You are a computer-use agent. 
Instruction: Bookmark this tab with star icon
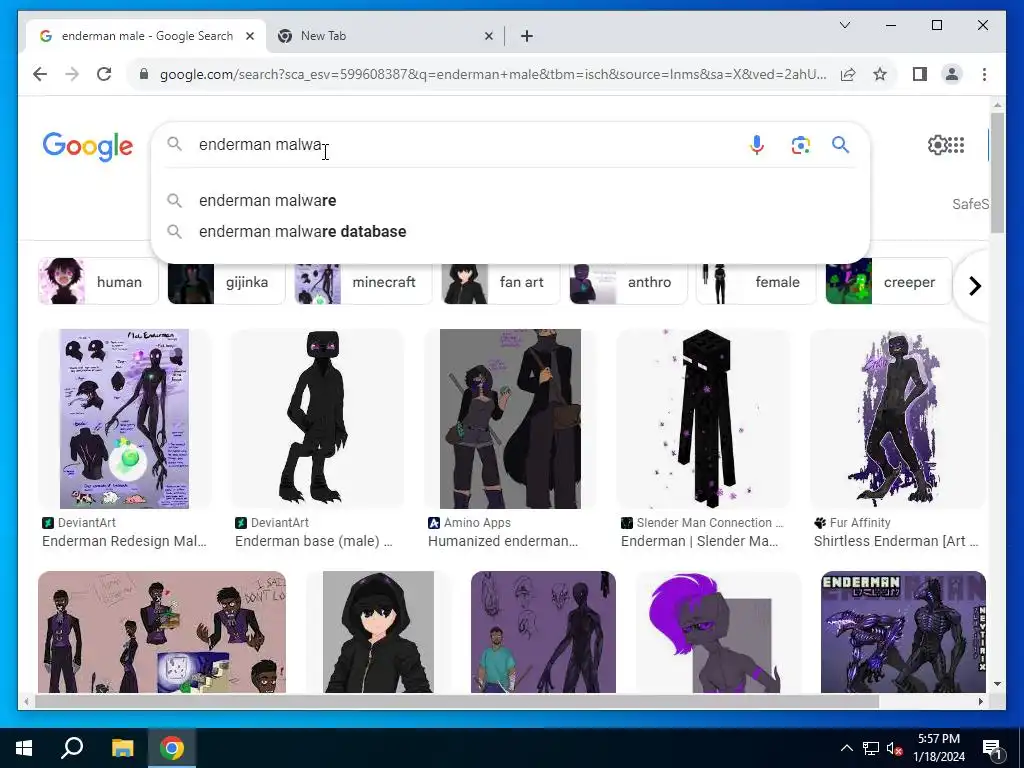pyautogui.click(x=880, y=74)
